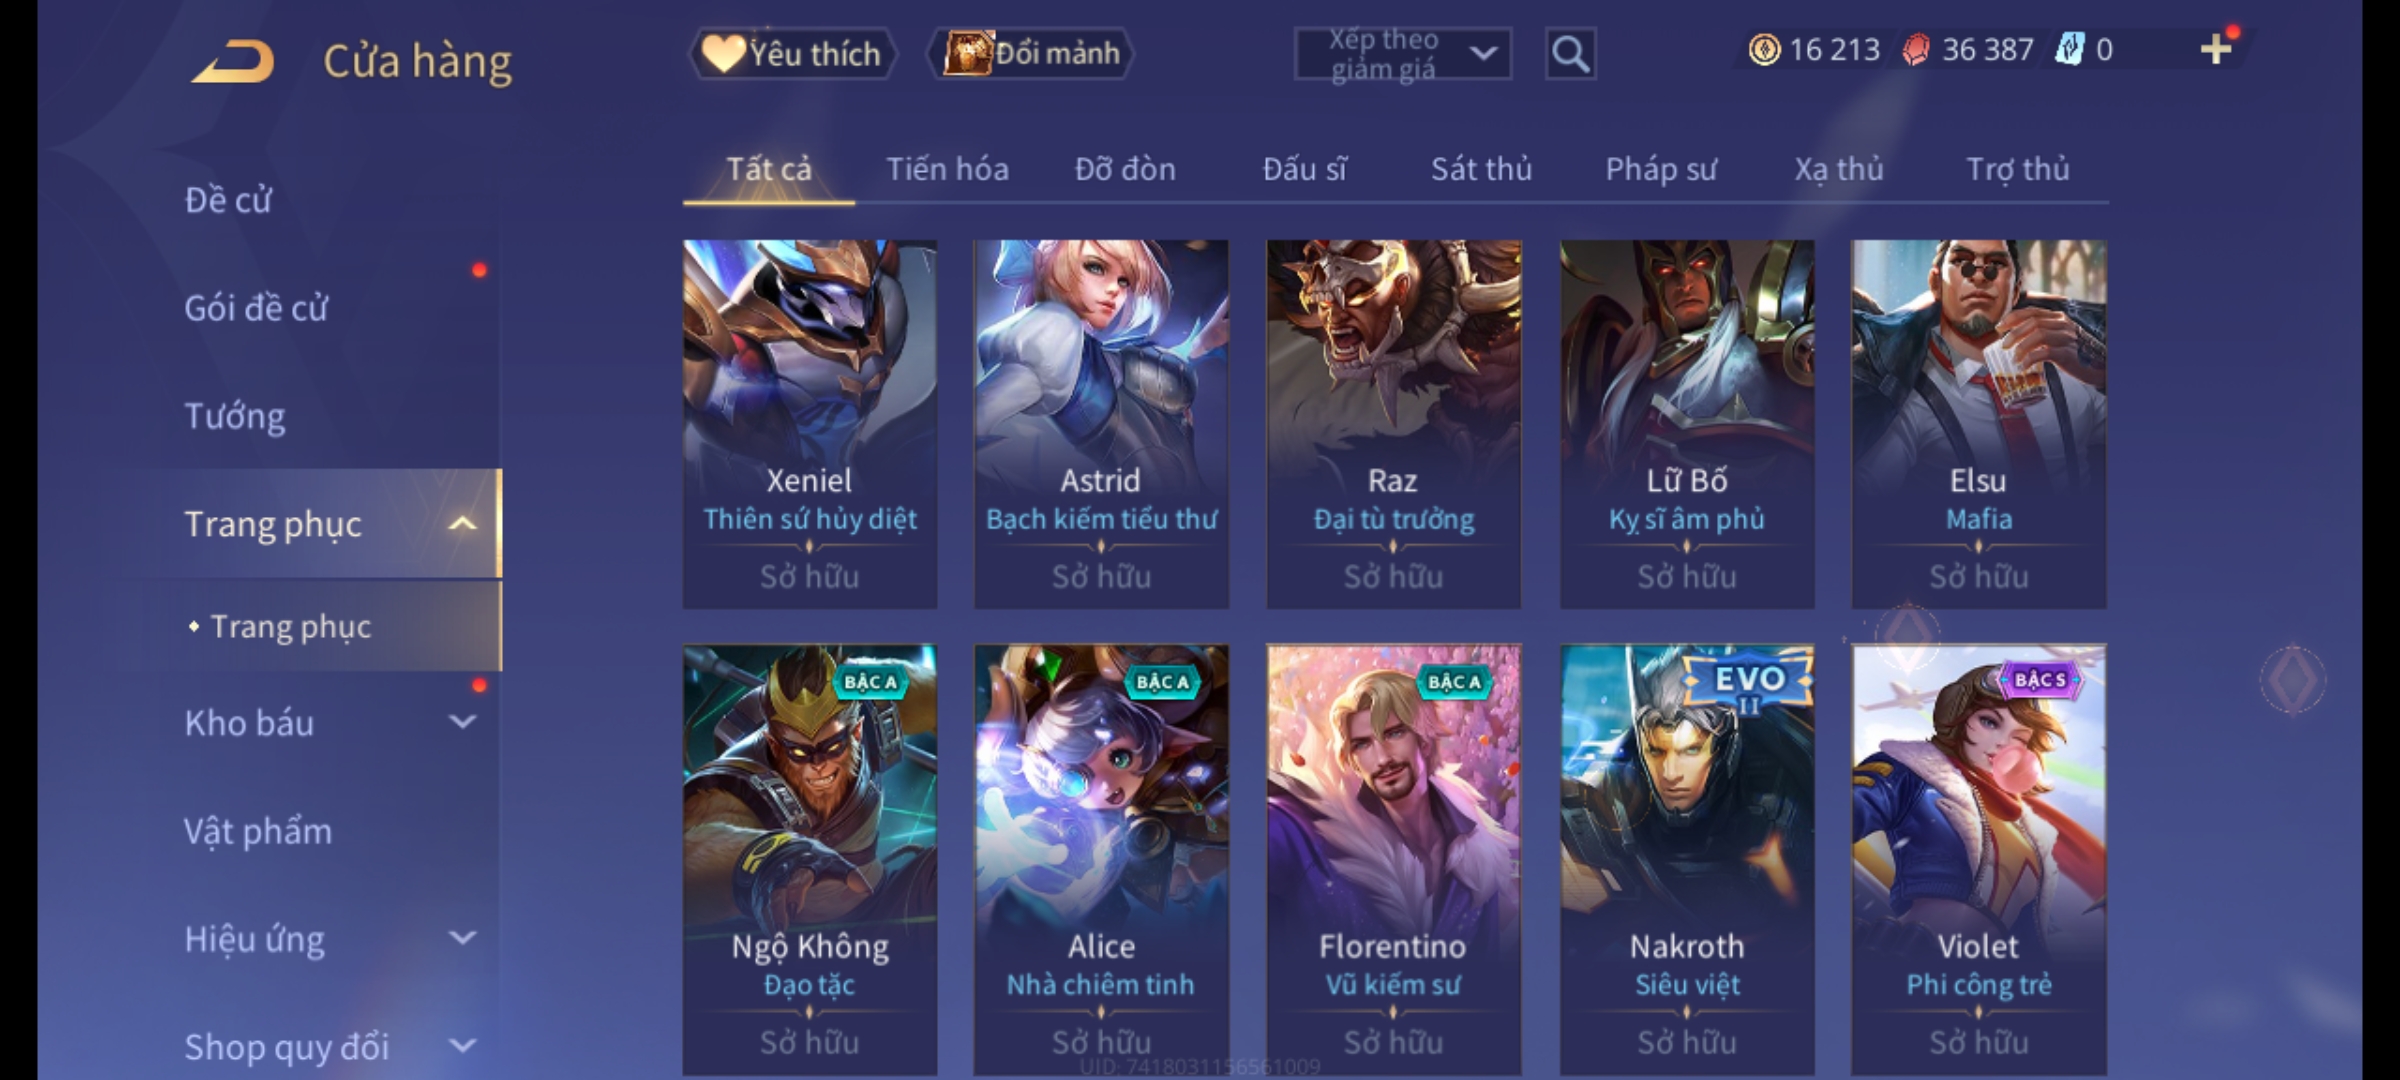Expand the Kho báu sidebar section

[462, 722]
